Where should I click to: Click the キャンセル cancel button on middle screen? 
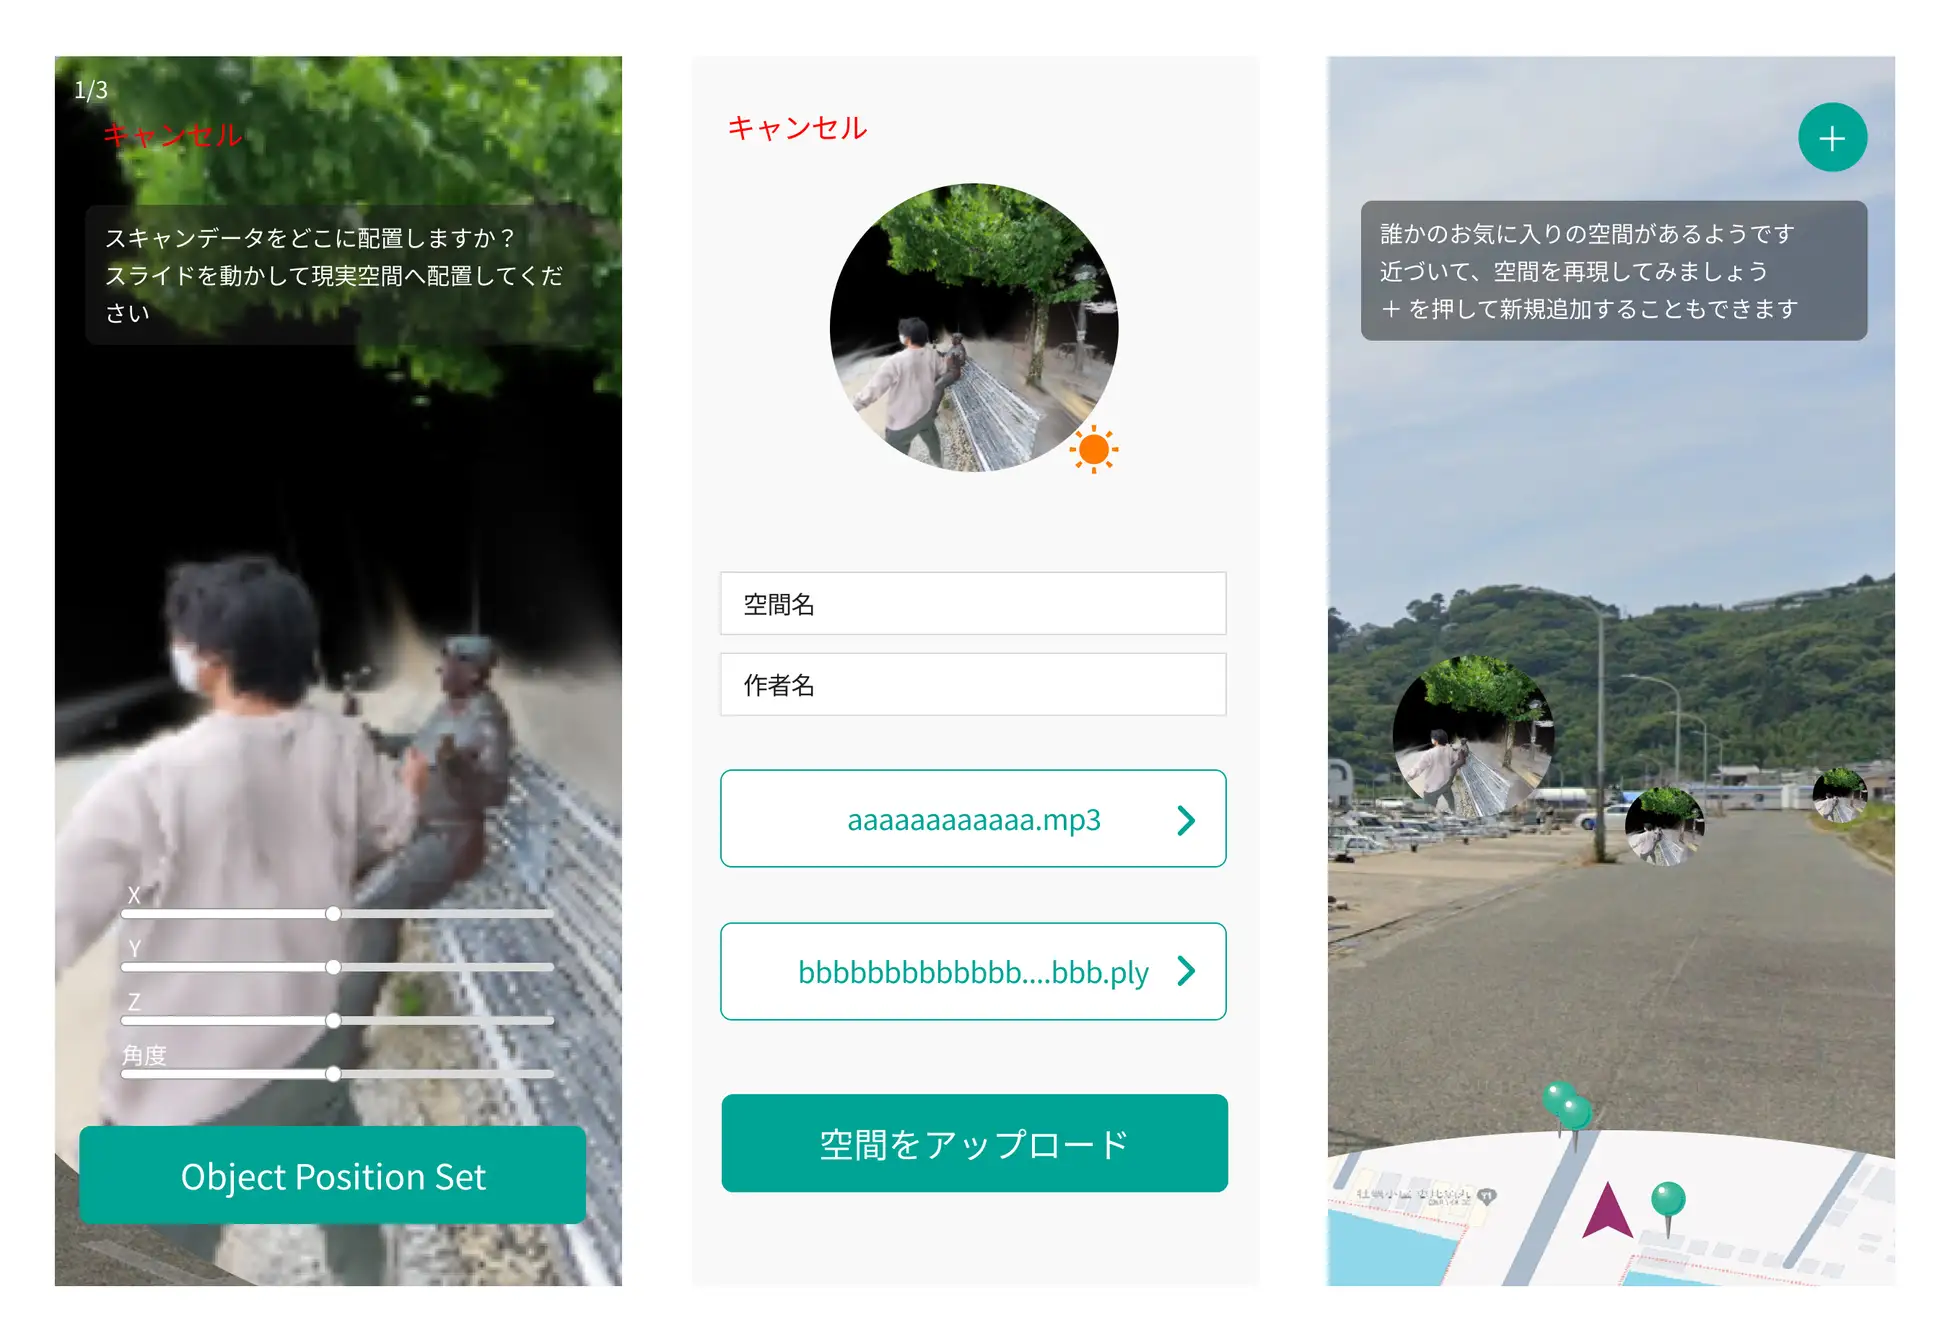click(794, 130)
